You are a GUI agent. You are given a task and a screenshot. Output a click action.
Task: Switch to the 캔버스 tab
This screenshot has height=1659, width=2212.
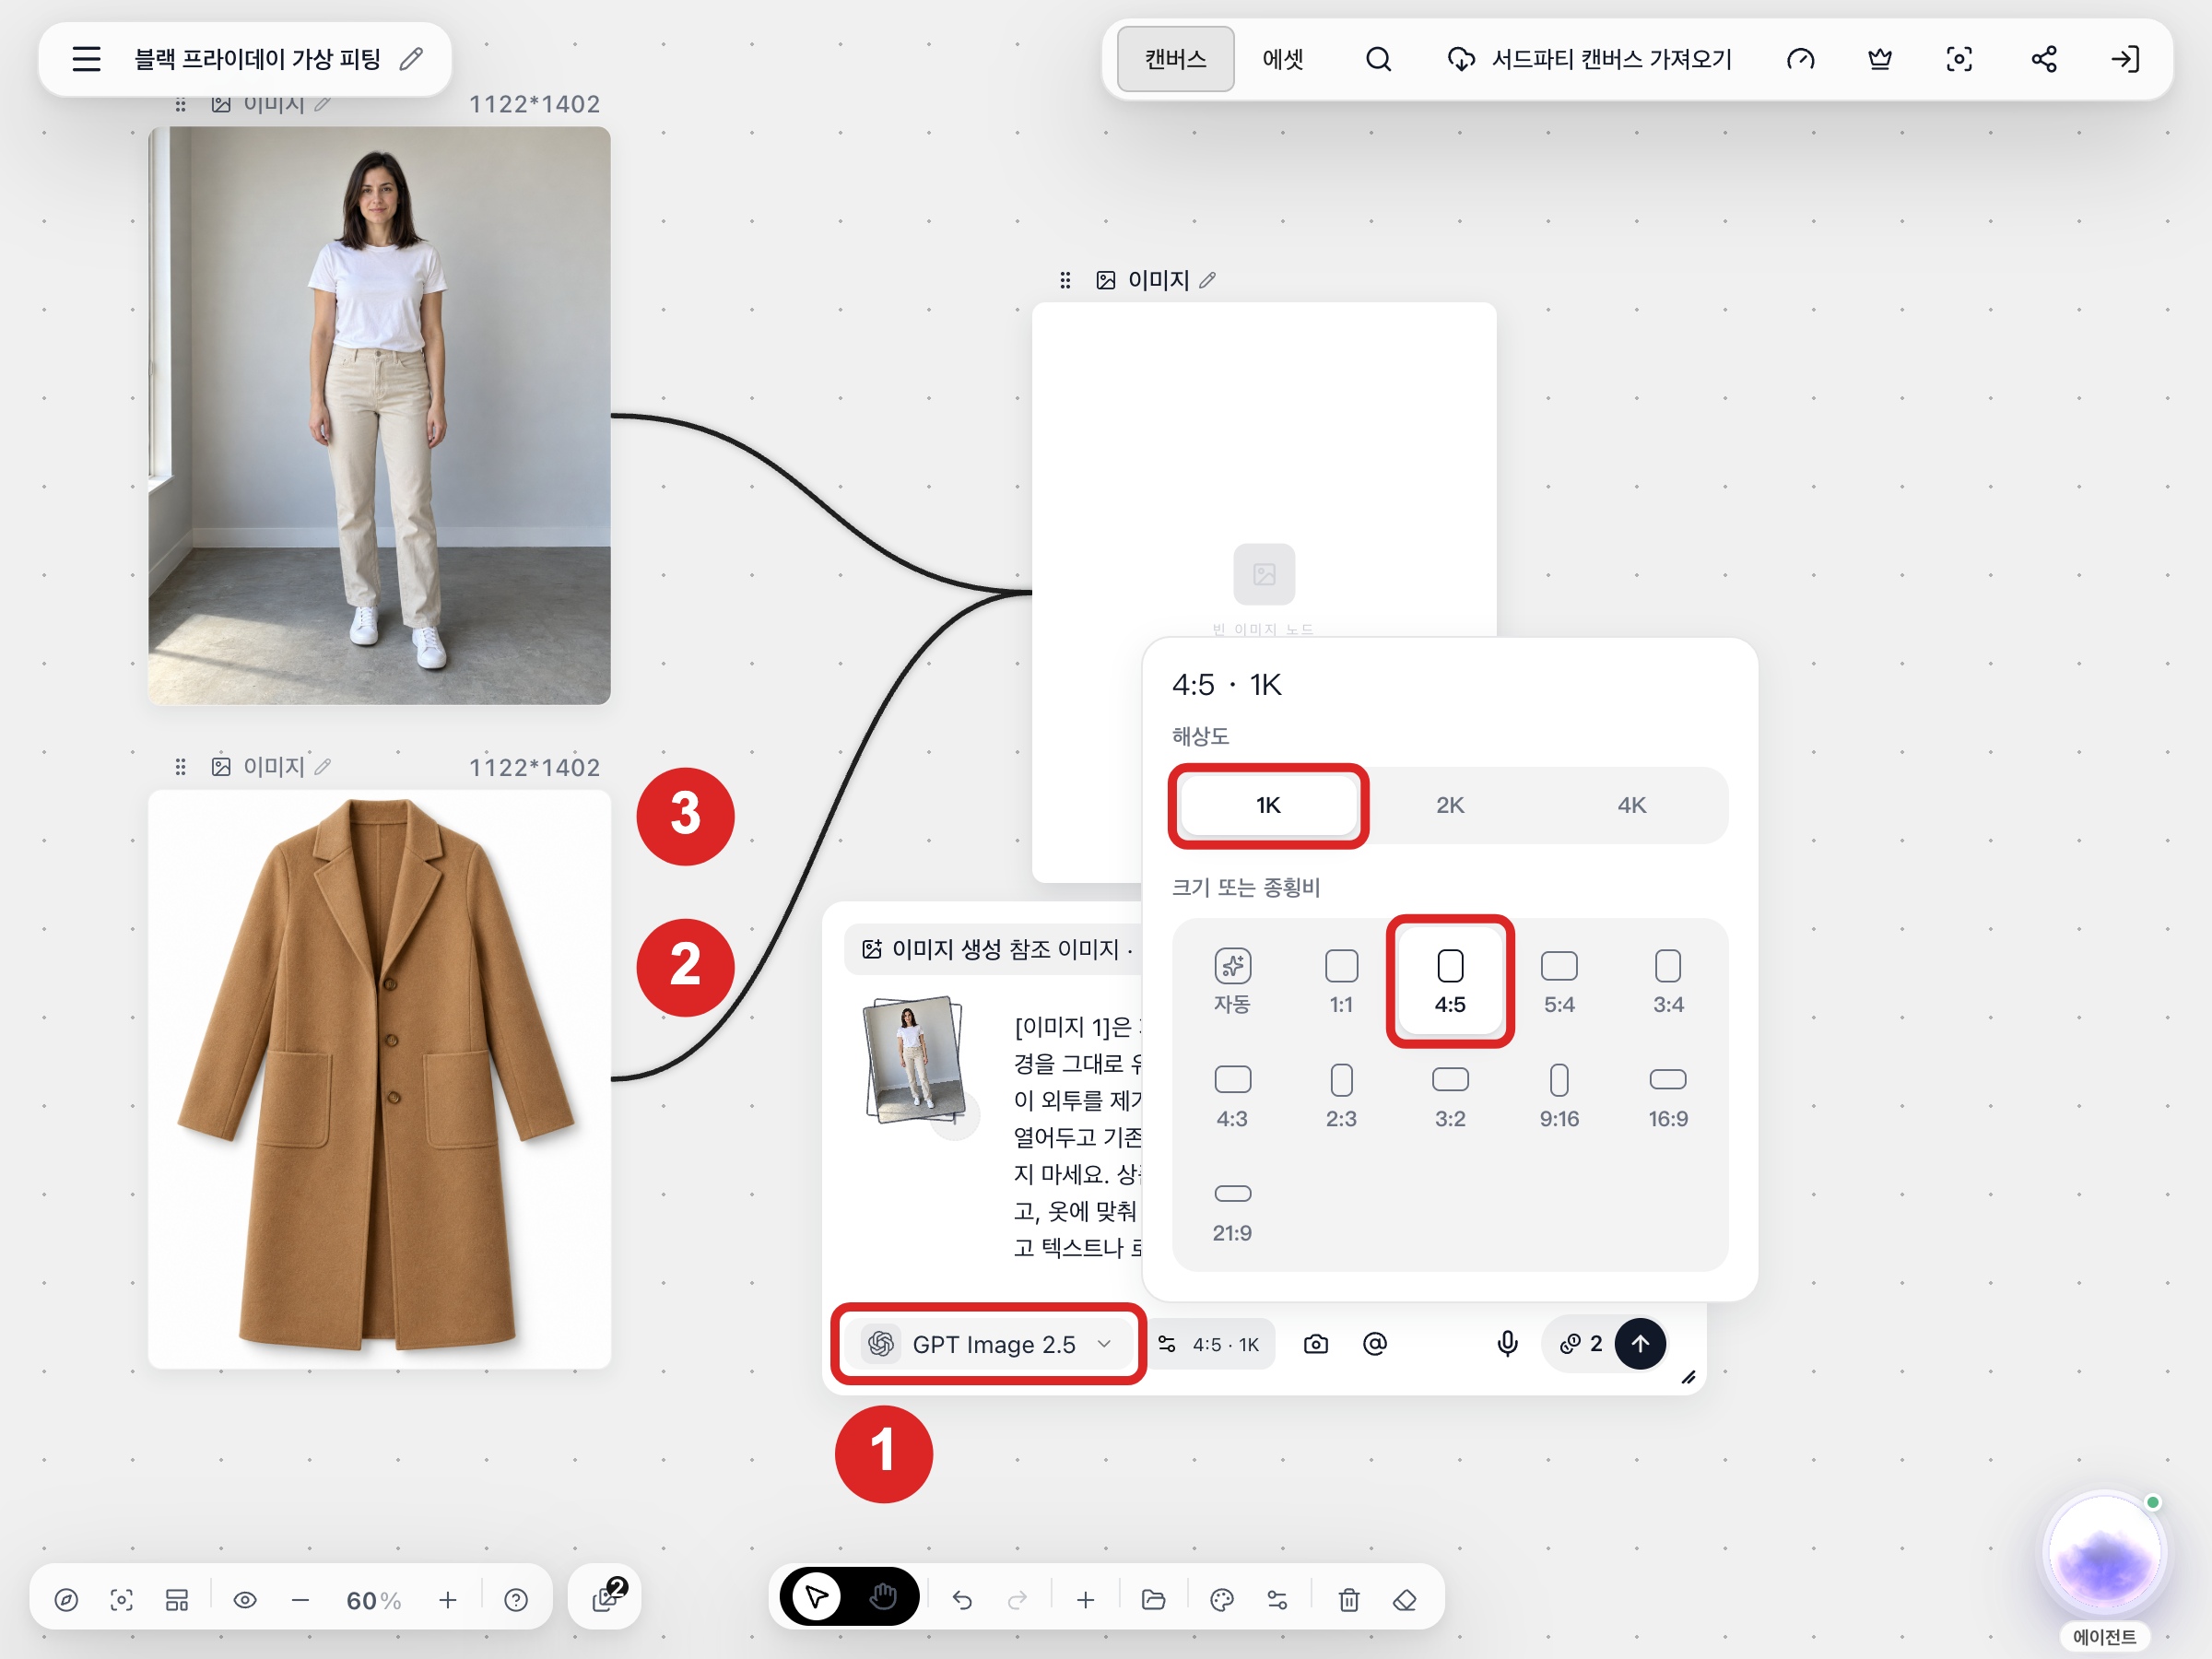point(1175,59)
